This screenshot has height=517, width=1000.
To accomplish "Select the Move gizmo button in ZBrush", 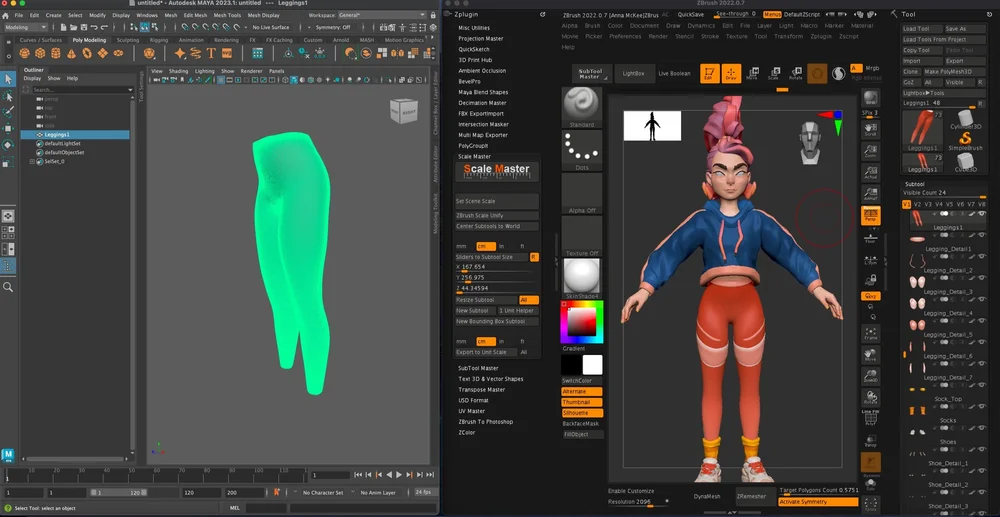I will 753,73.
